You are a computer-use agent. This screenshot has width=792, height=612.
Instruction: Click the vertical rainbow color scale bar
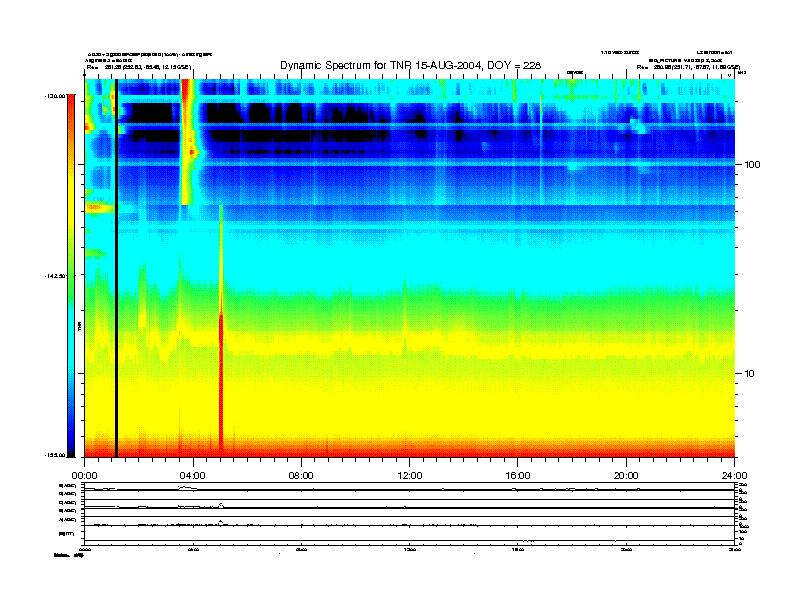click(x=71, y=276)
